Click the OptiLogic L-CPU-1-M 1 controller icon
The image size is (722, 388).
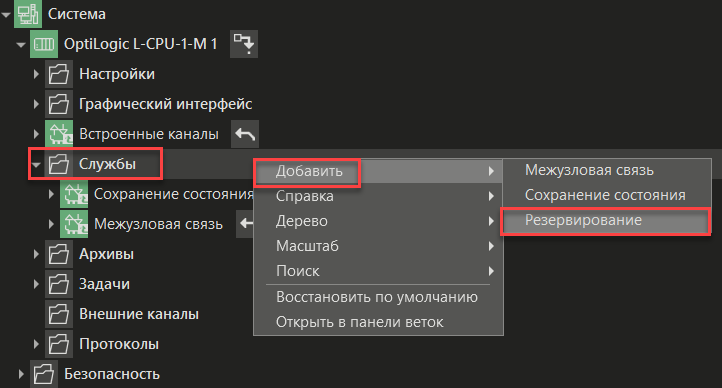pos(44,44)
